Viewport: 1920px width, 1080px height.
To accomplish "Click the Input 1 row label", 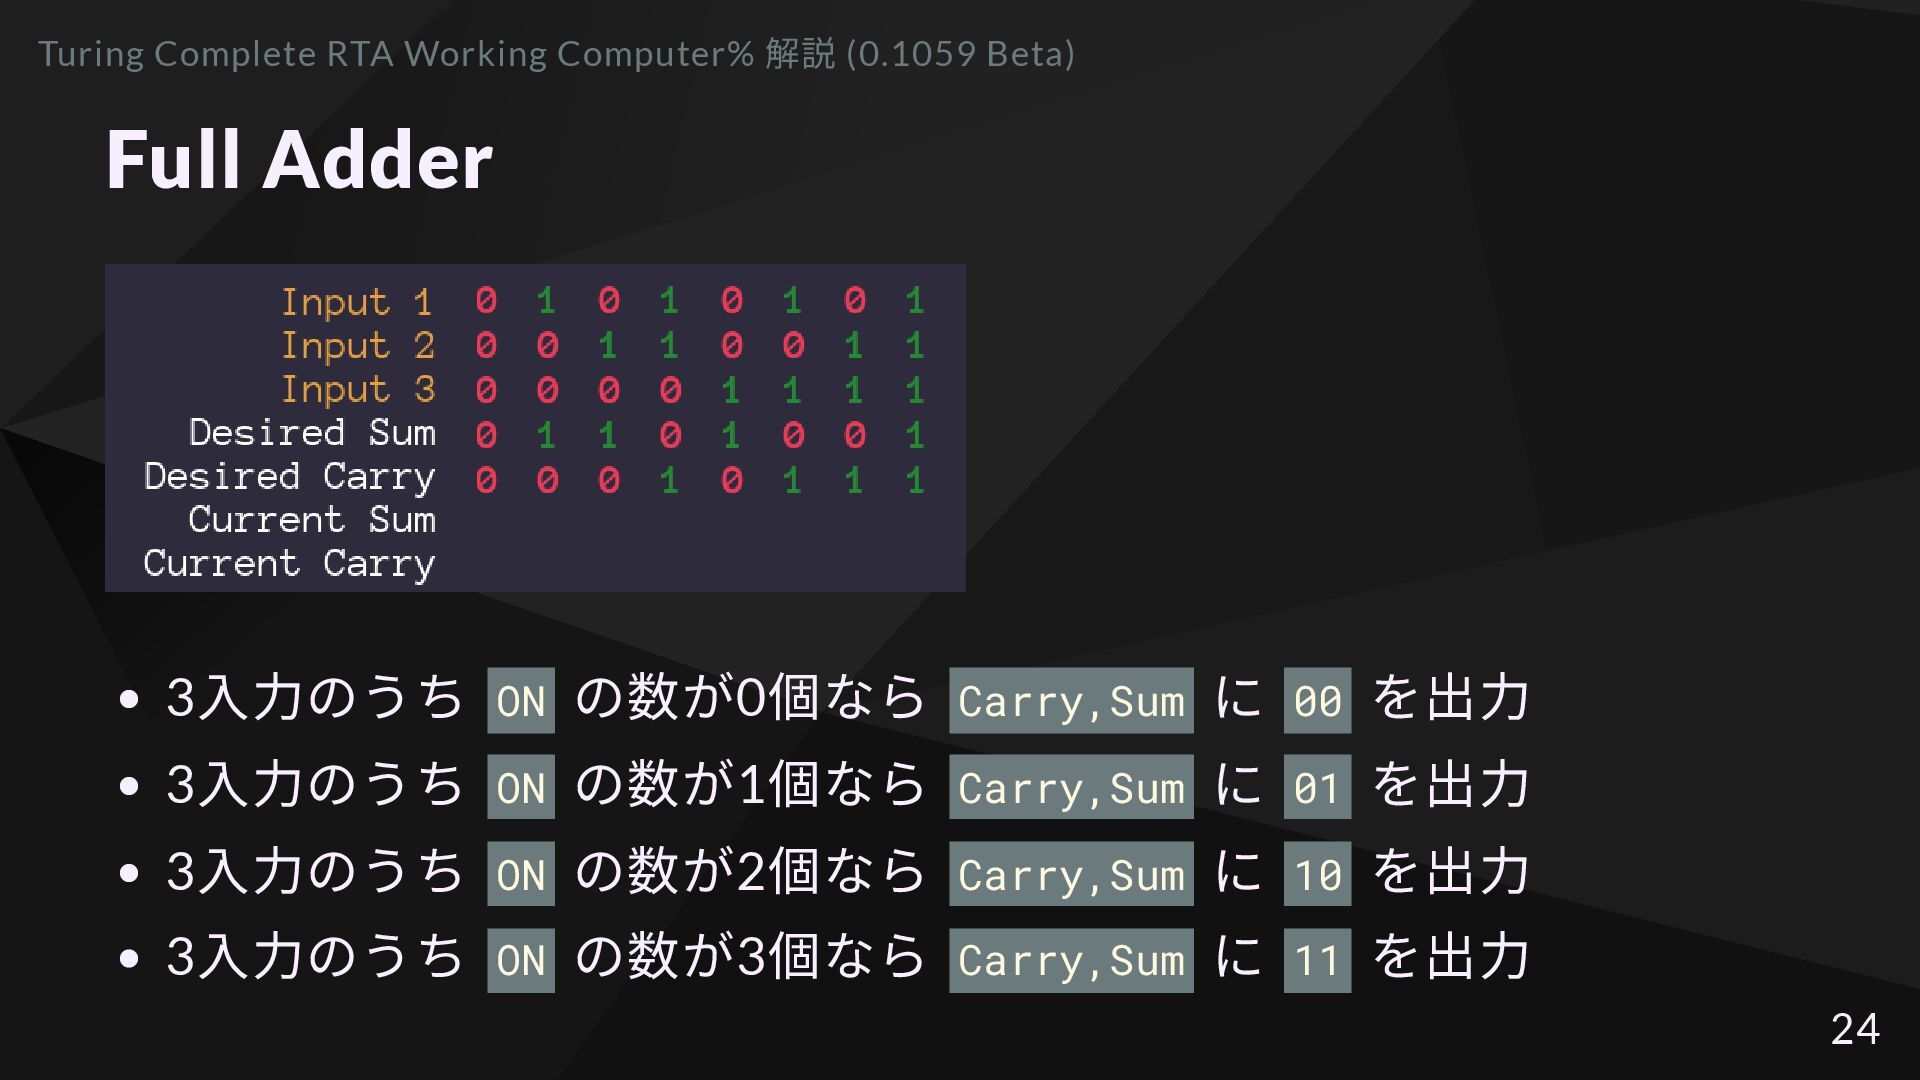I will 356,302.
